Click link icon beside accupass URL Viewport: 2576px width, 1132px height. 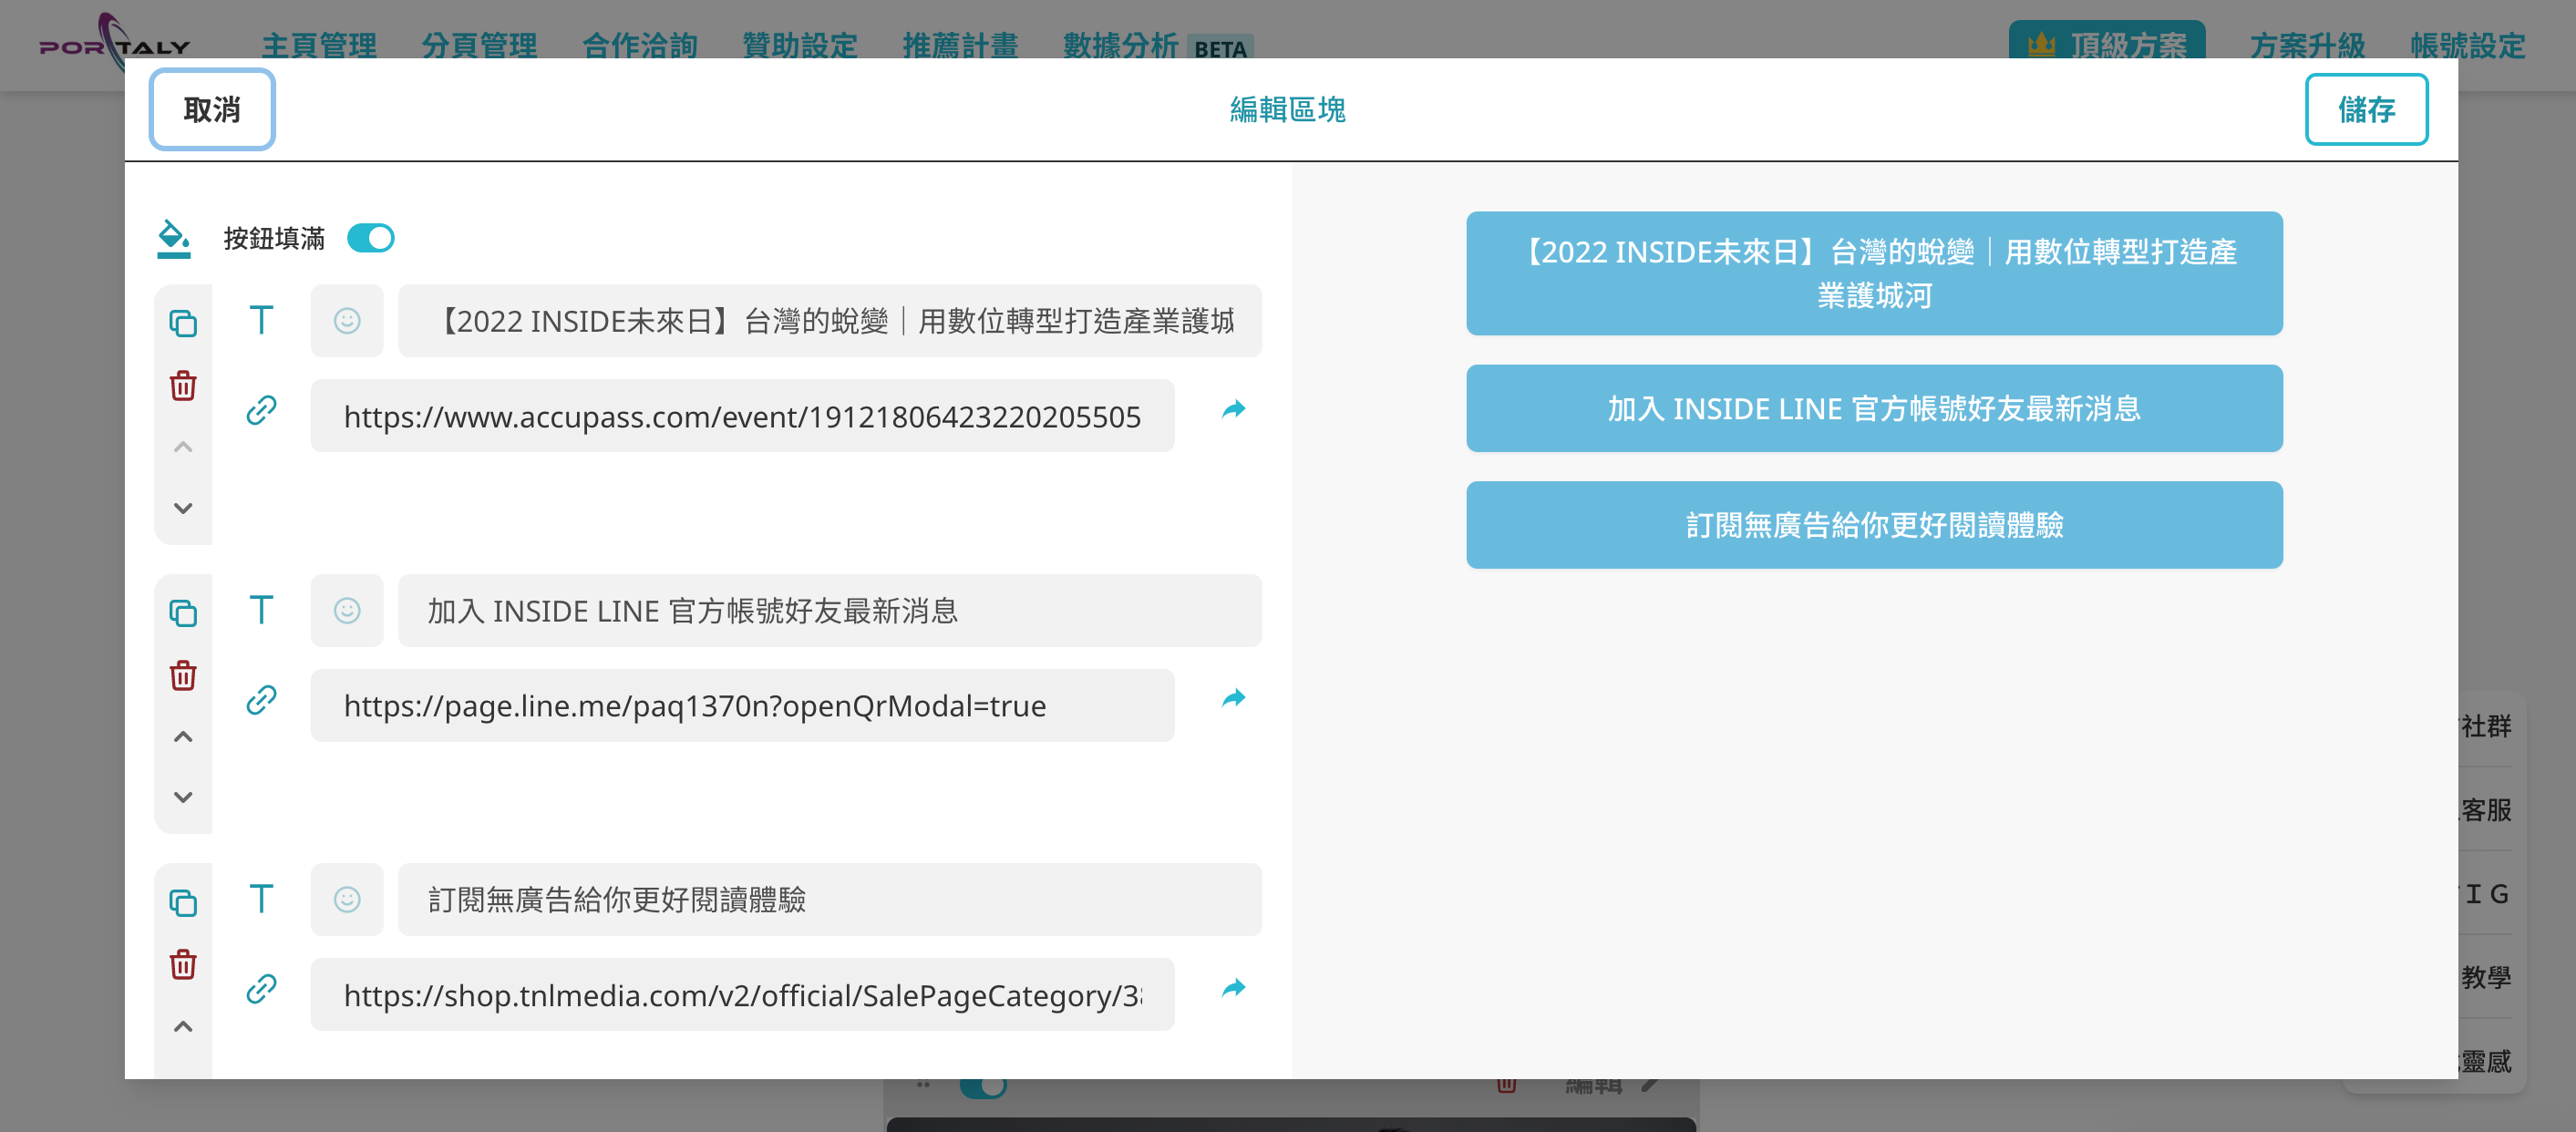[x=261, y=410]
